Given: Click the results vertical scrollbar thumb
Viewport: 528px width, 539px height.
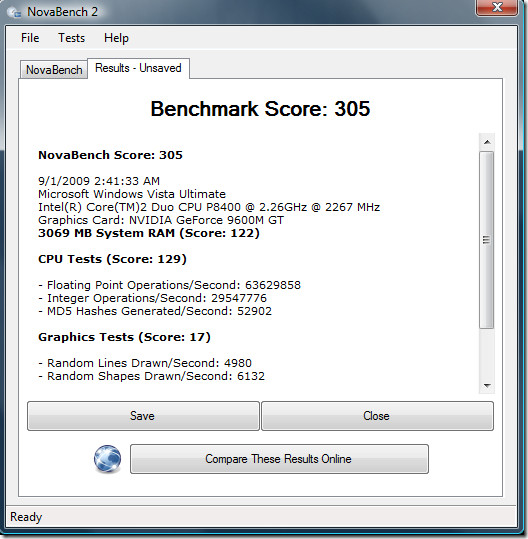Looking at the screenshot, I should [x=487, y=240].
